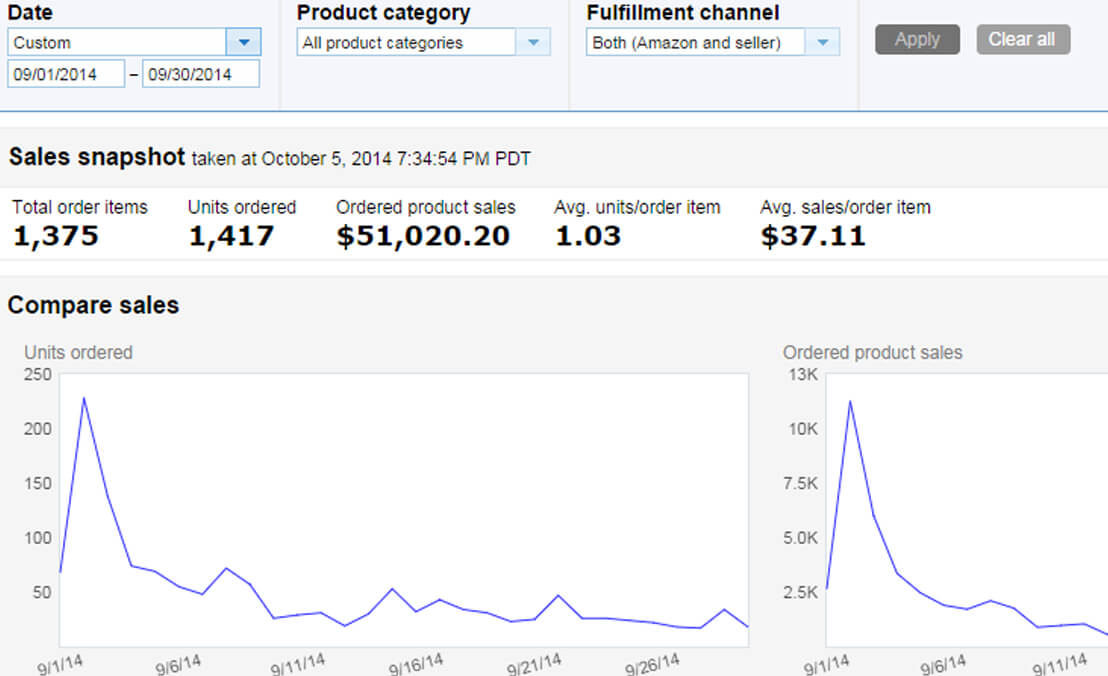Select the start date field 09/01/2014
Image resolution: width=1108 pixels, height=676 pixels.
tap(66, 74)
